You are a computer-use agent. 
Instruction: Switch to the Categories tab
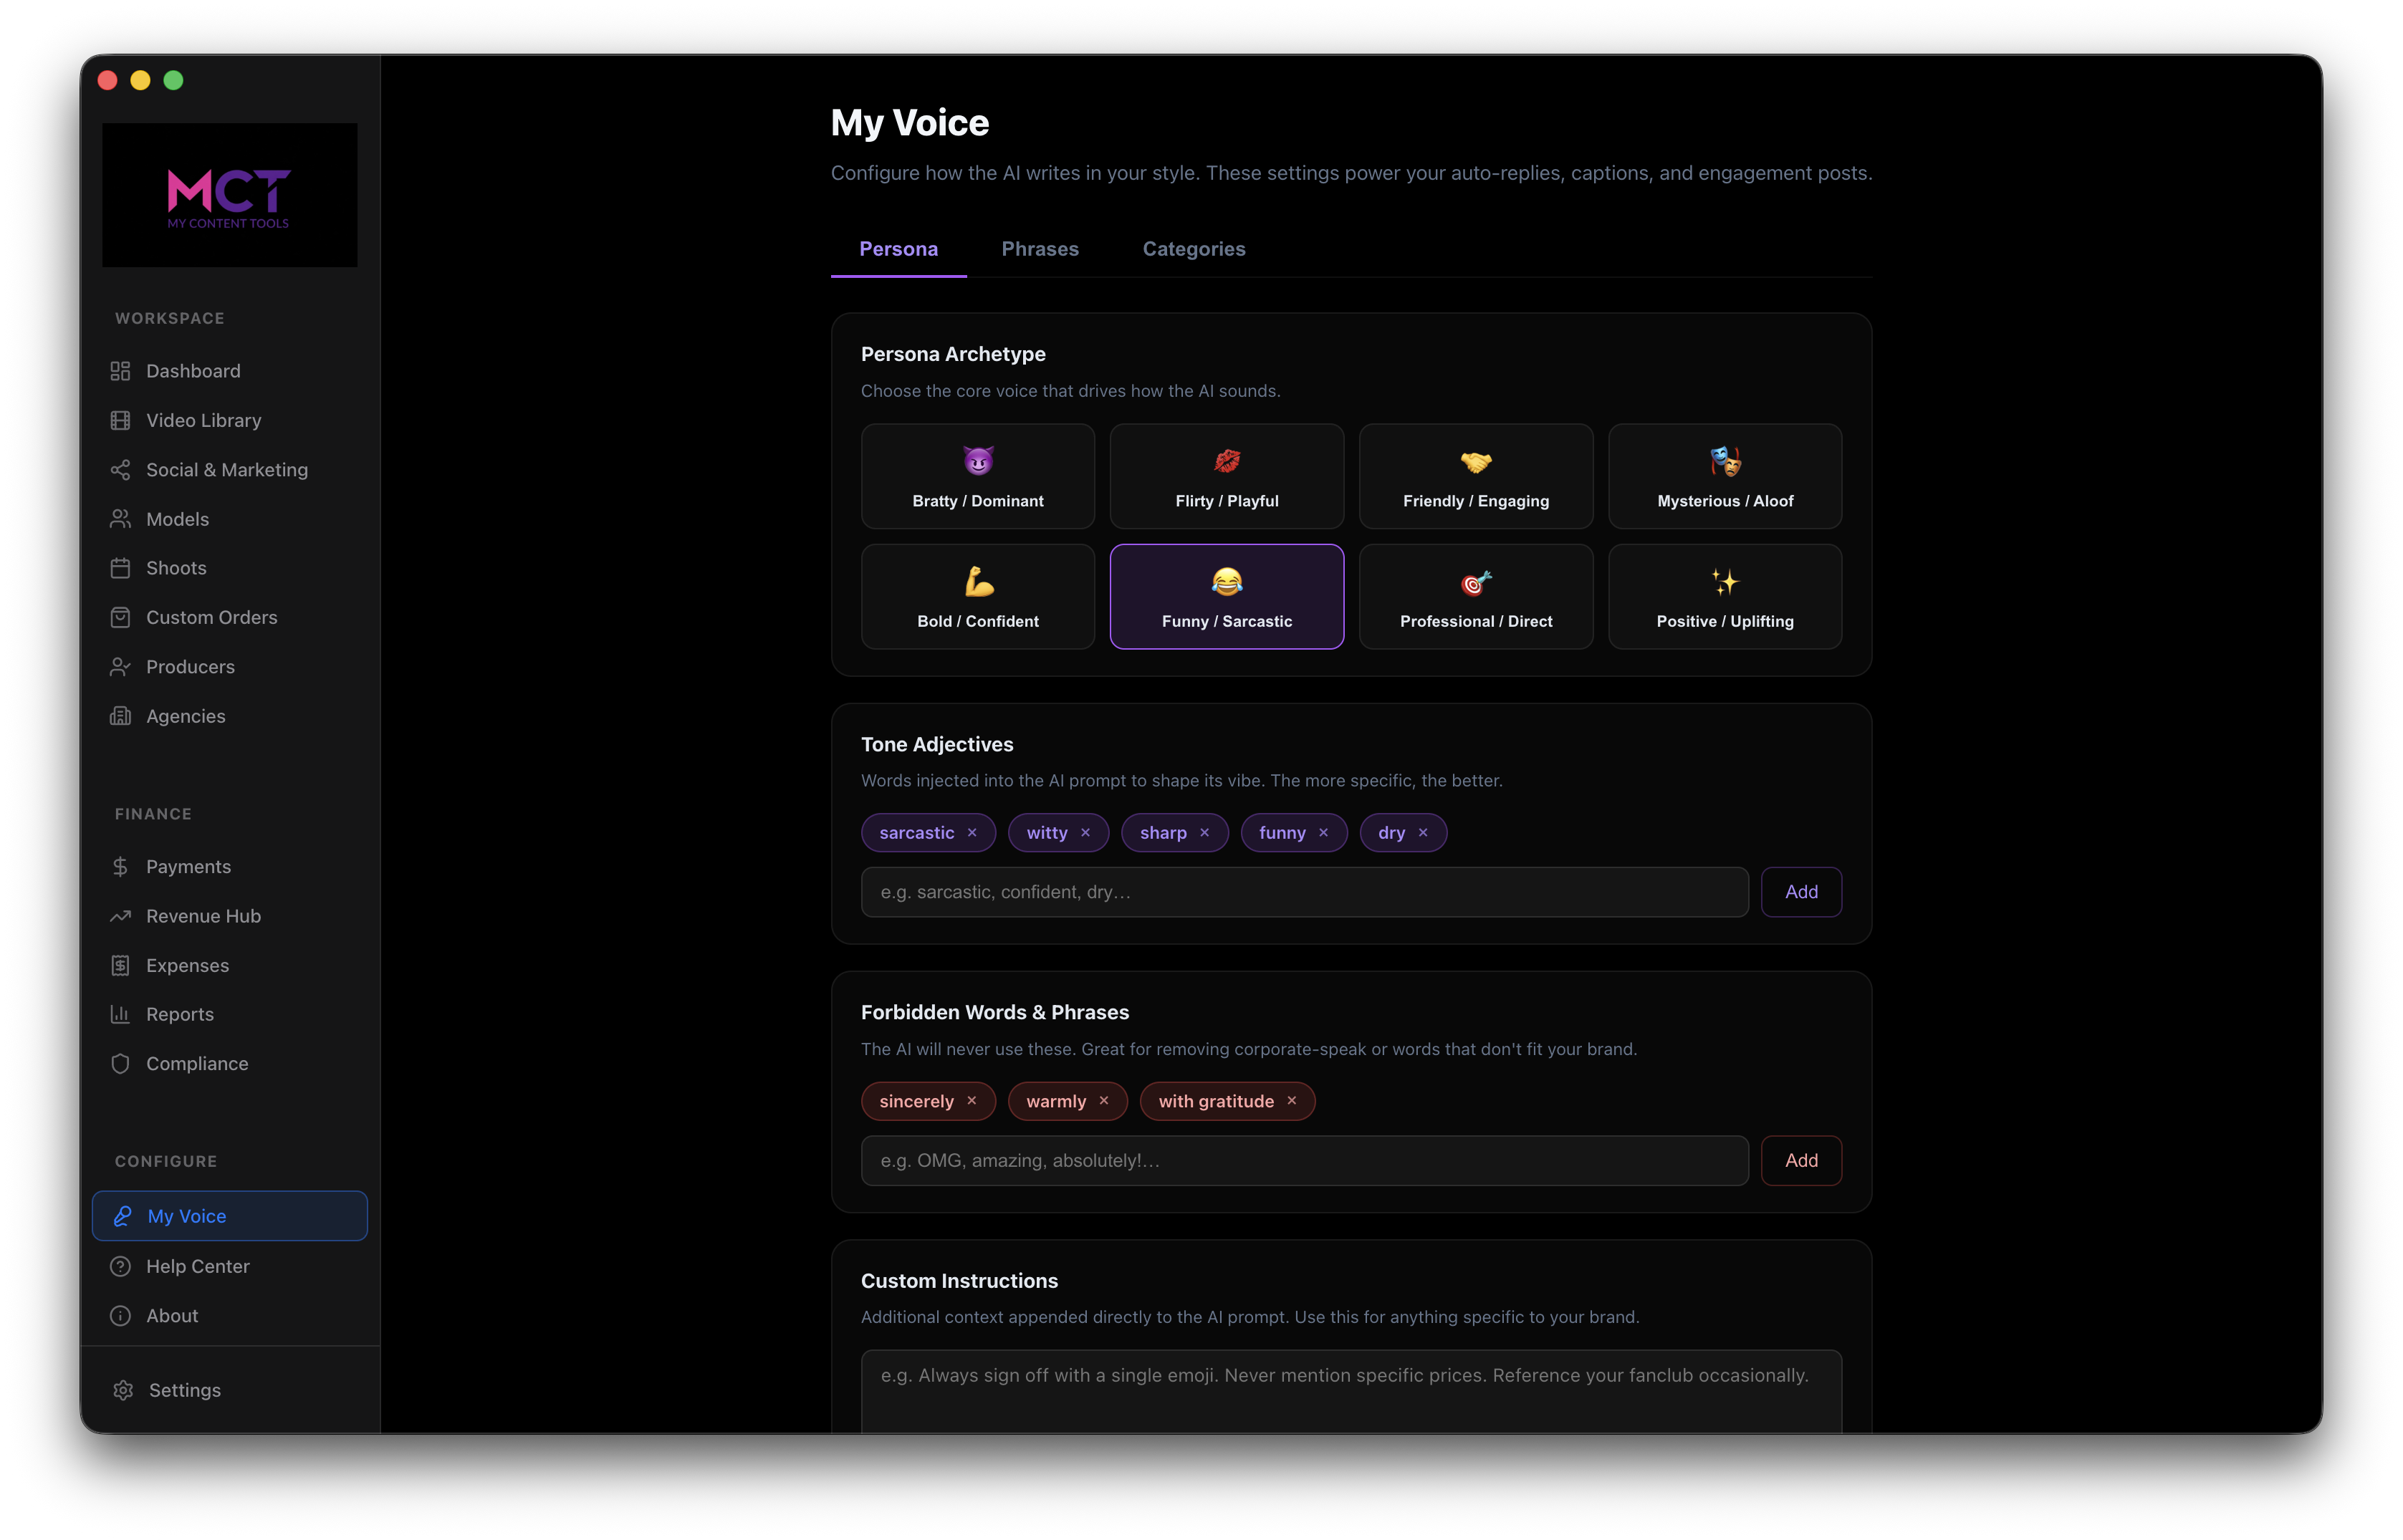tap(1193, 249)
